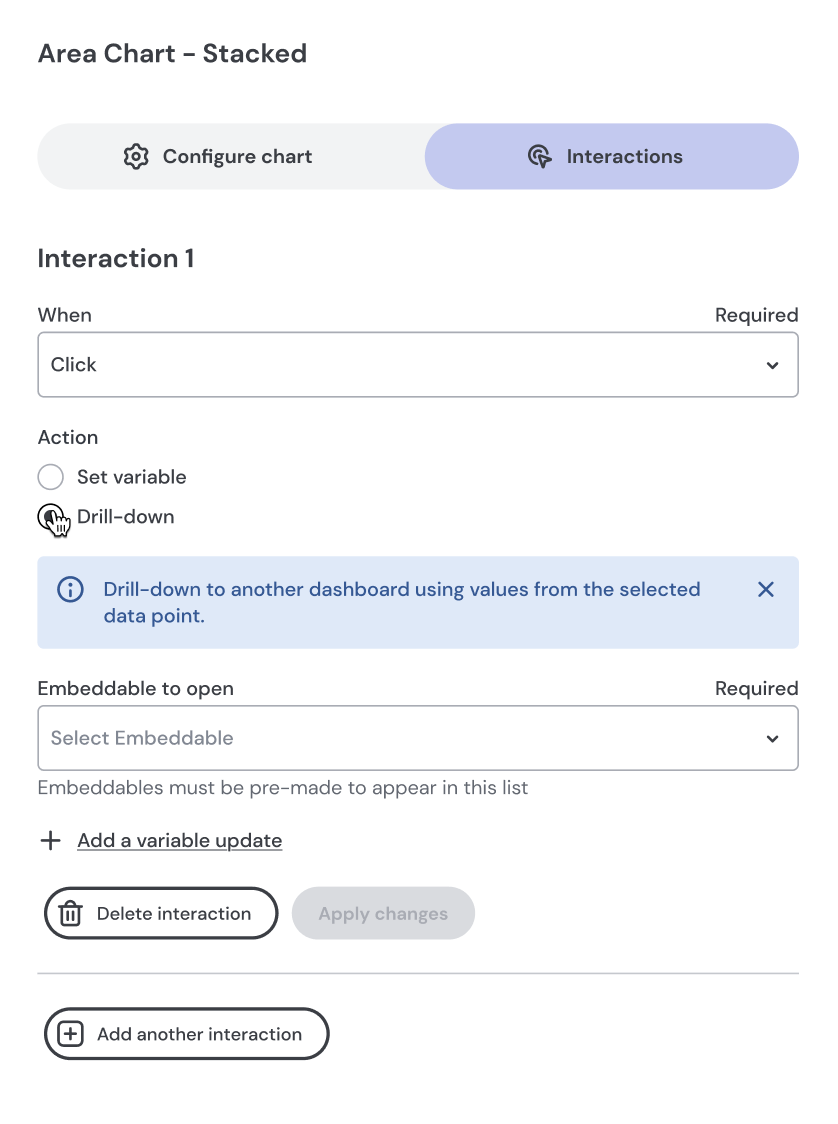Click the Add a variable update link
The width and height of the screenshot is (838, 1124).
[179, 840]
